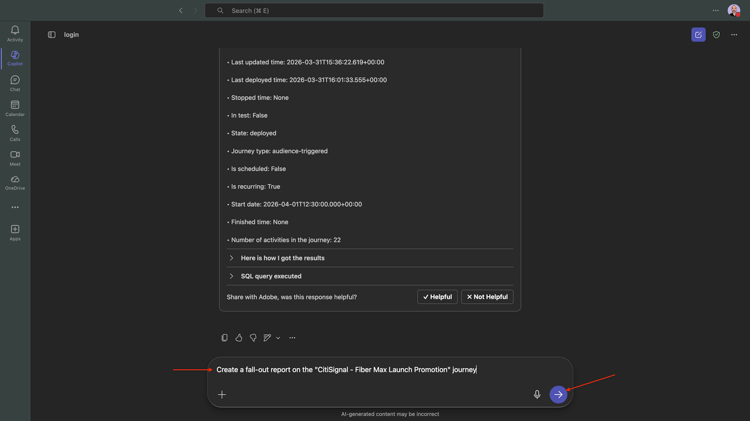
Task: Give the response a thumbs up
Action: (x=239, y=338)
